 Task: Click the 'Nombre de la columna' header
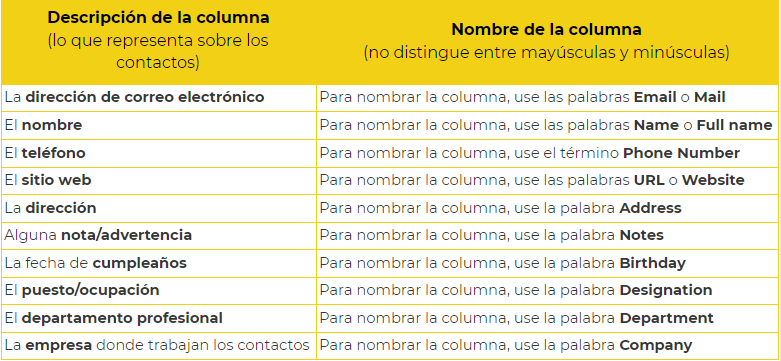point(546,30)
